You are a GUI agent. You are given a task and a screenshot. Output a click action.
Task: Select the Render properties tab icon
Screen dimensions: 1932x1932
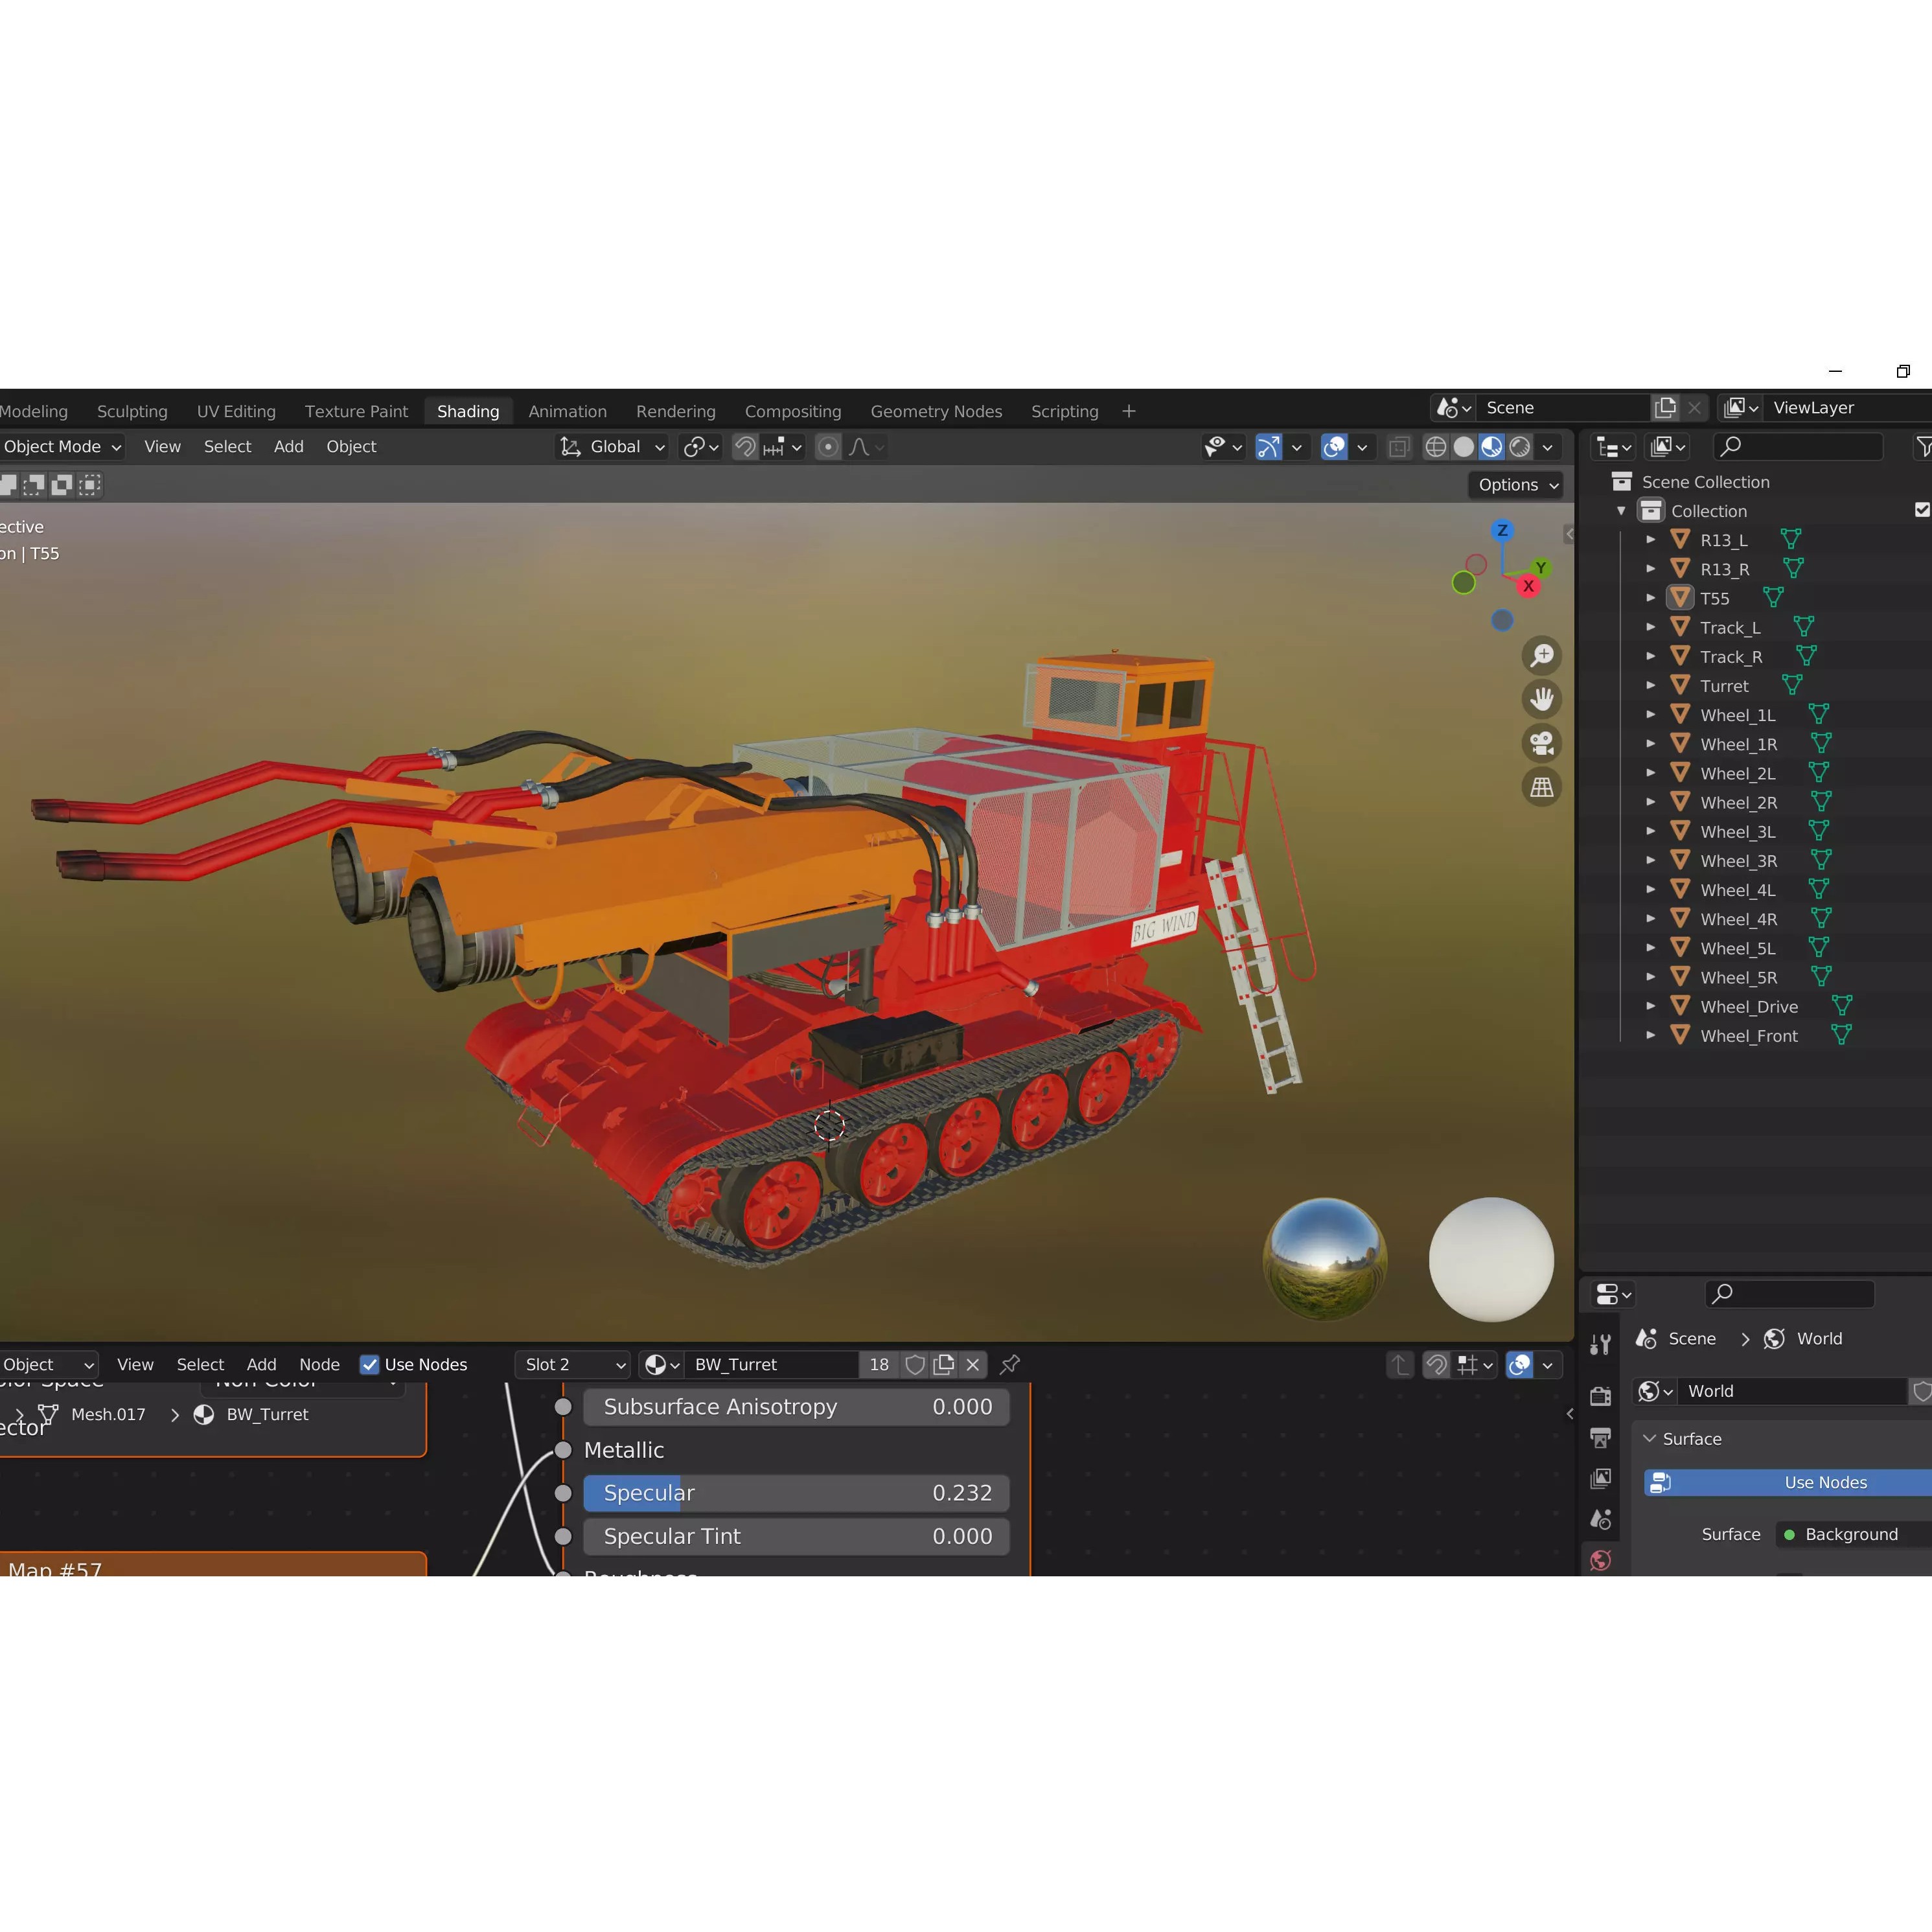coord(1600,1397)
